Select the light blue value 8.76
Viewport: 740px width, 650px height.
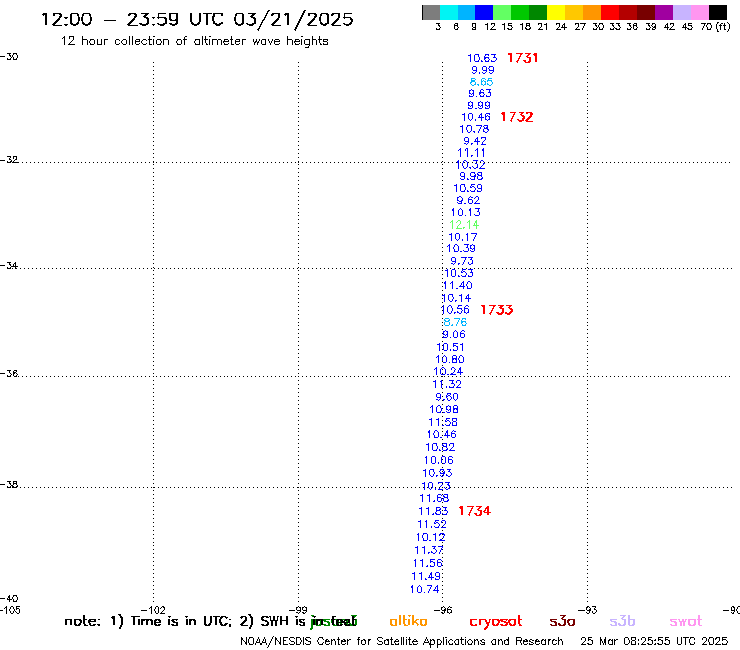455,322
